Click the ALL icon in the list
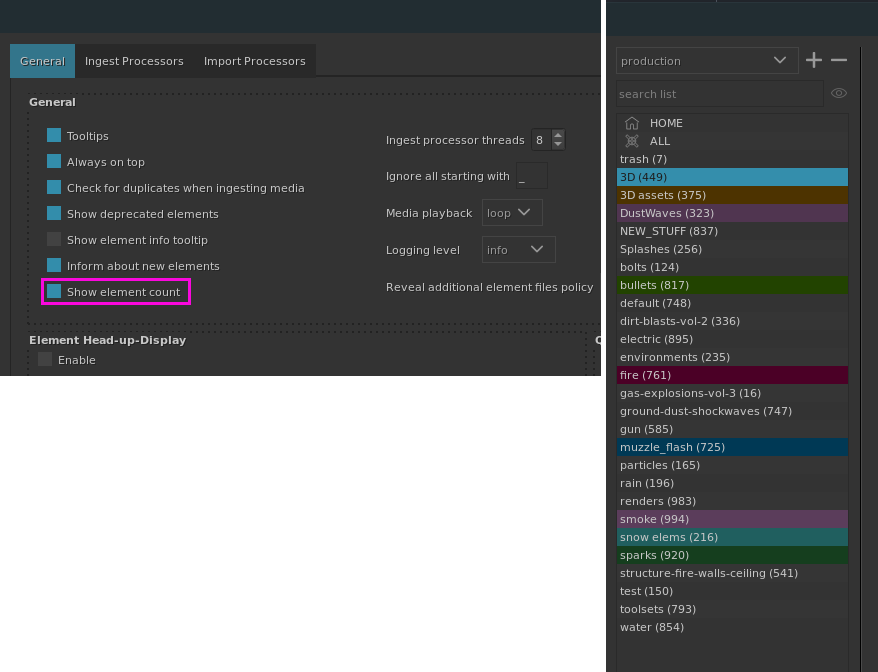 pyautogui.click(x=632, y=141)
